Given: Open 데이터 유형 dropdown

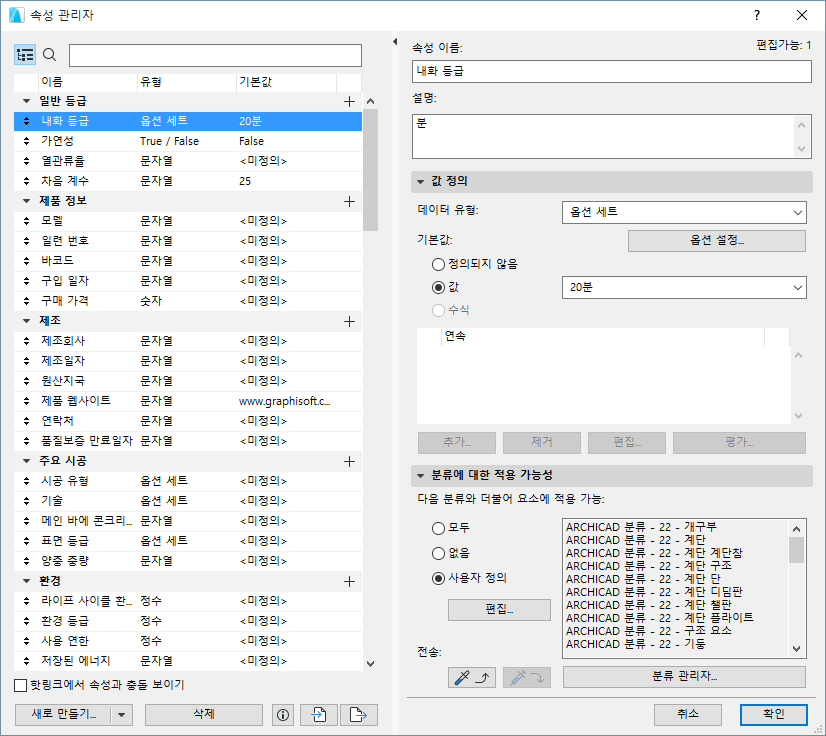Looking at the screenshot, I should pyautogui.click(x=684, y=212).
